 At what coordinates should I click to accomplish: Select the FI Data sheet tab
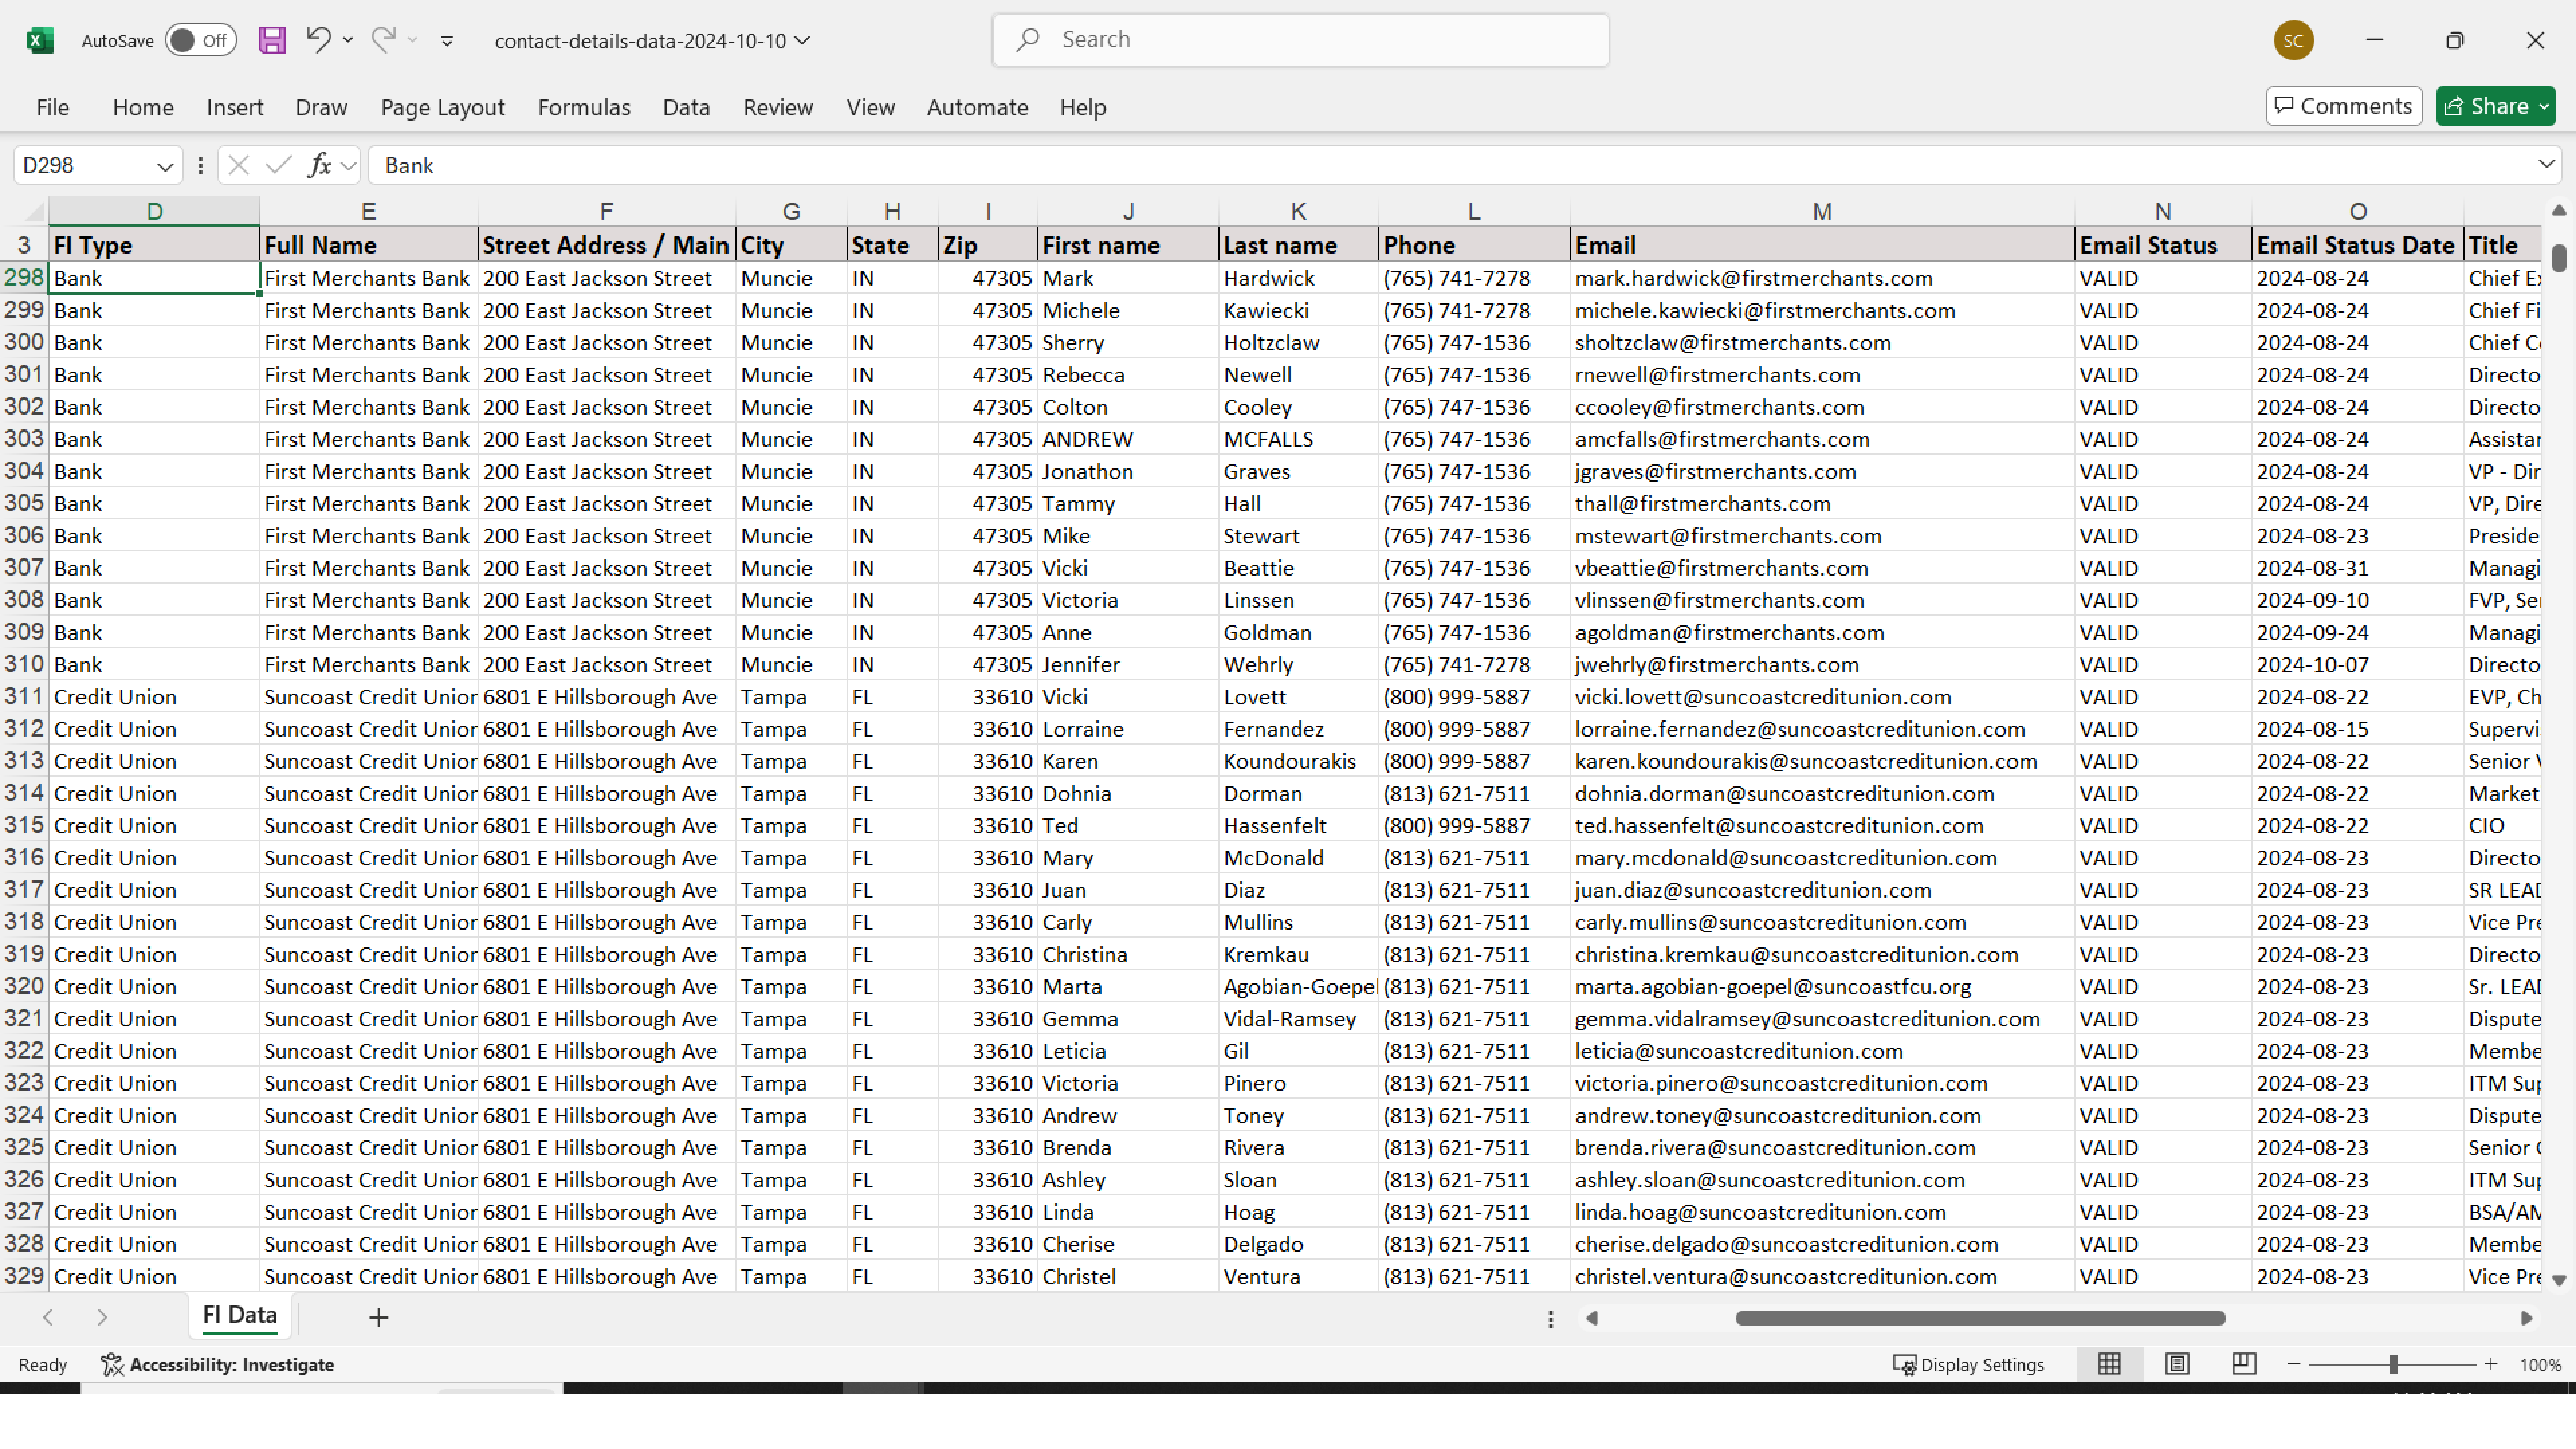click(240, 1315)
